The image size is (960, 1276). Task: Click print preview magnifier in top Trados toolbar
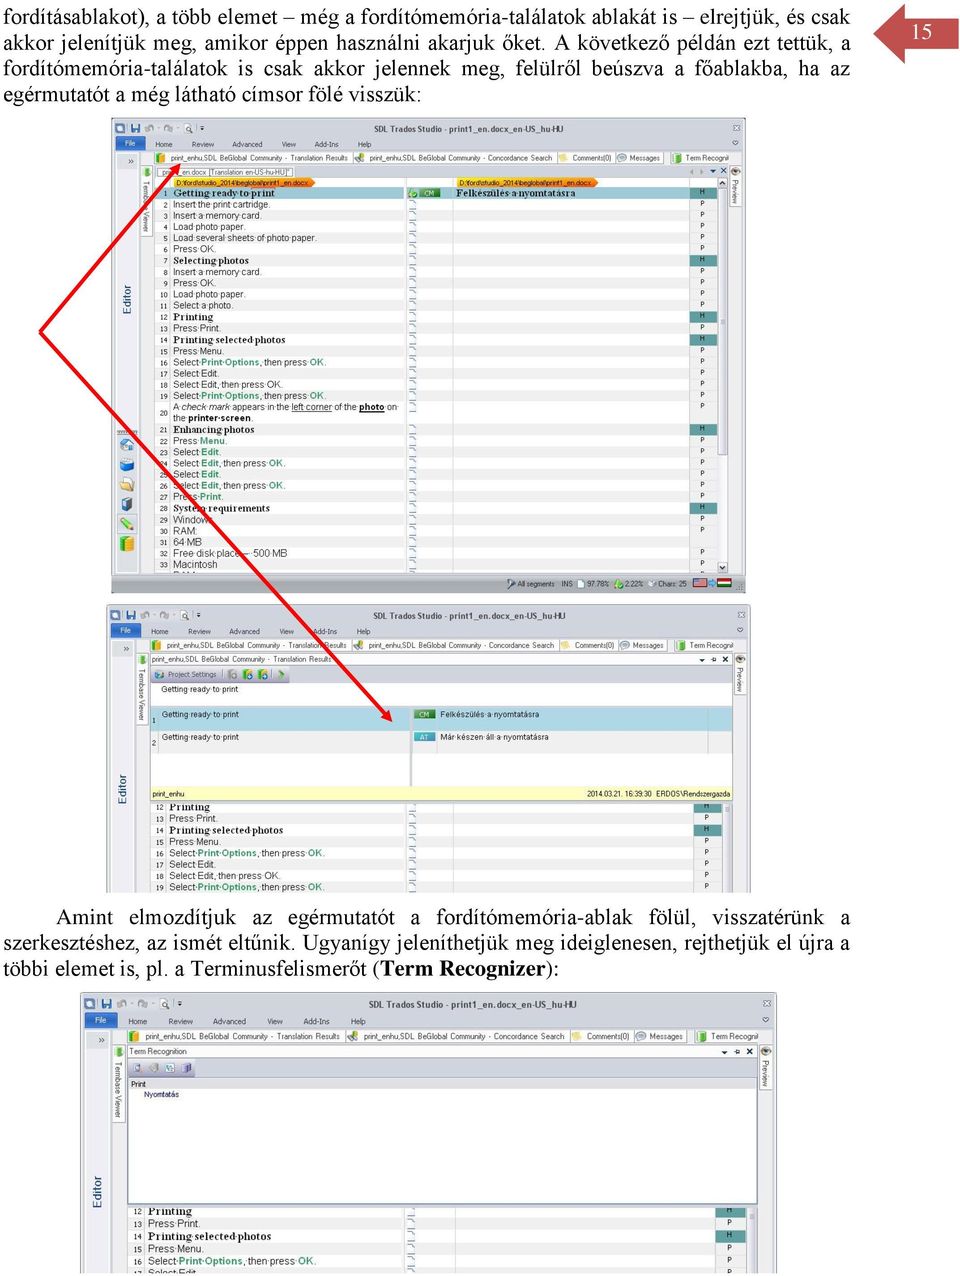(x=187, y=128)
